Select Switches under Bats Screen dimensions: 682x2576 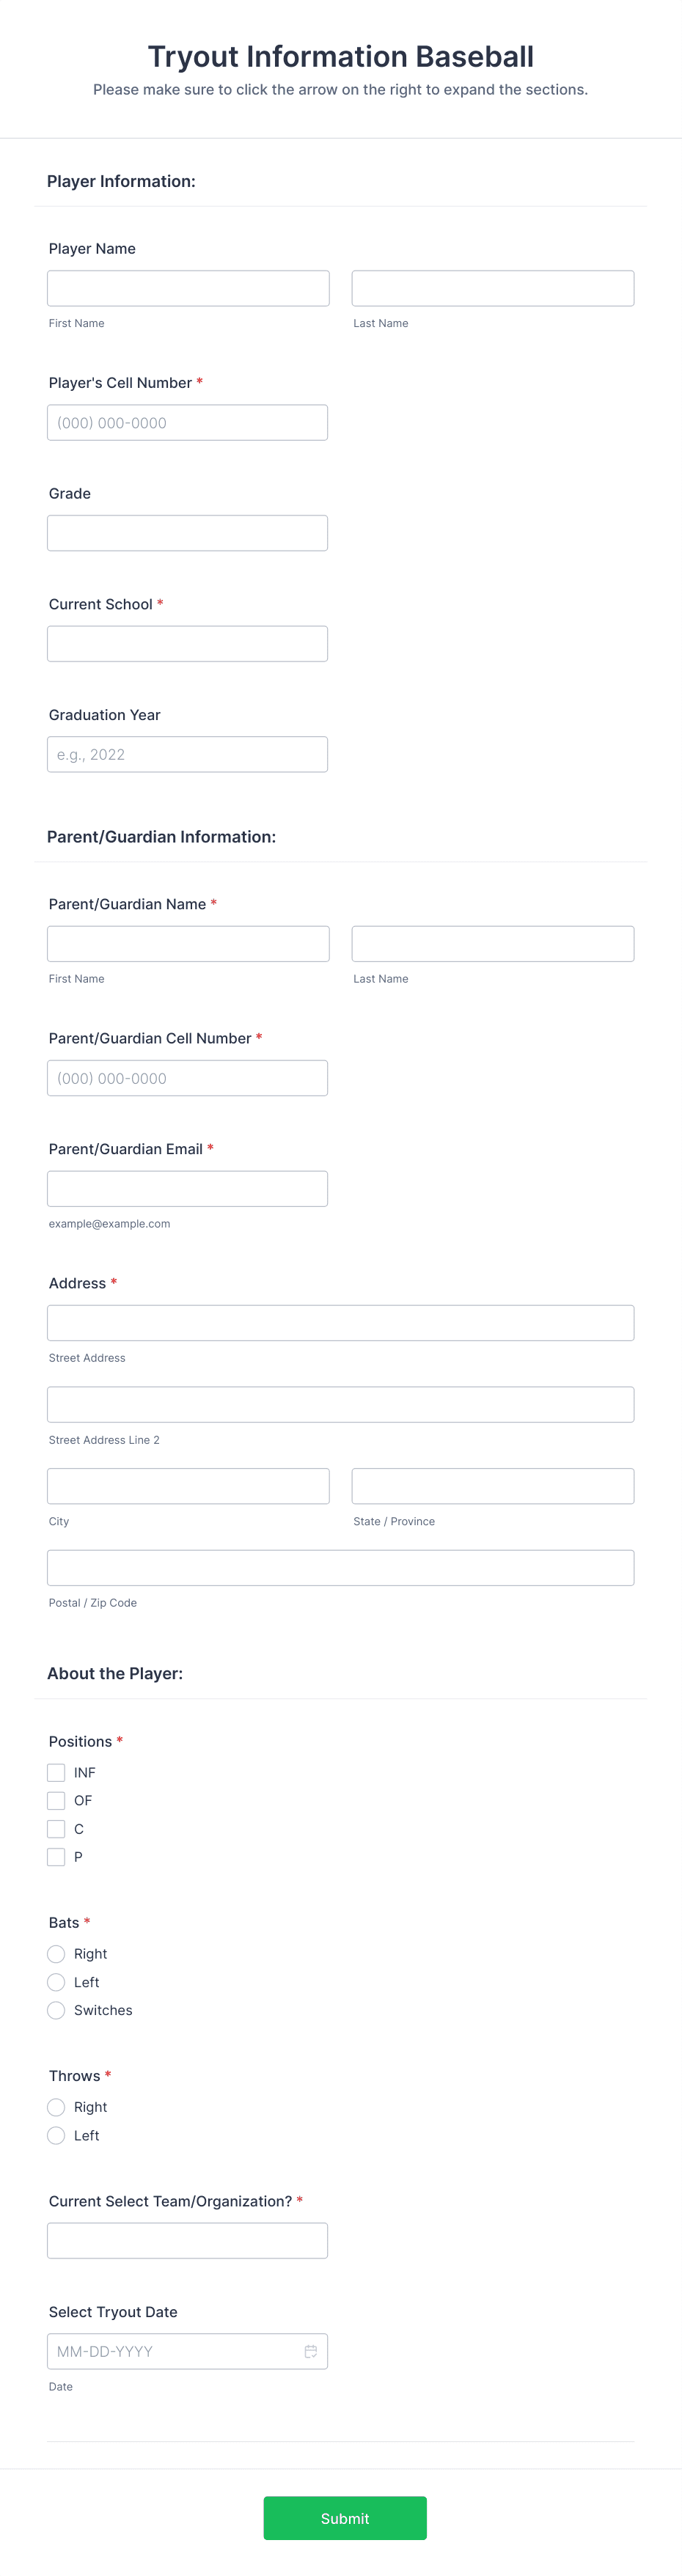[56, 2009]
